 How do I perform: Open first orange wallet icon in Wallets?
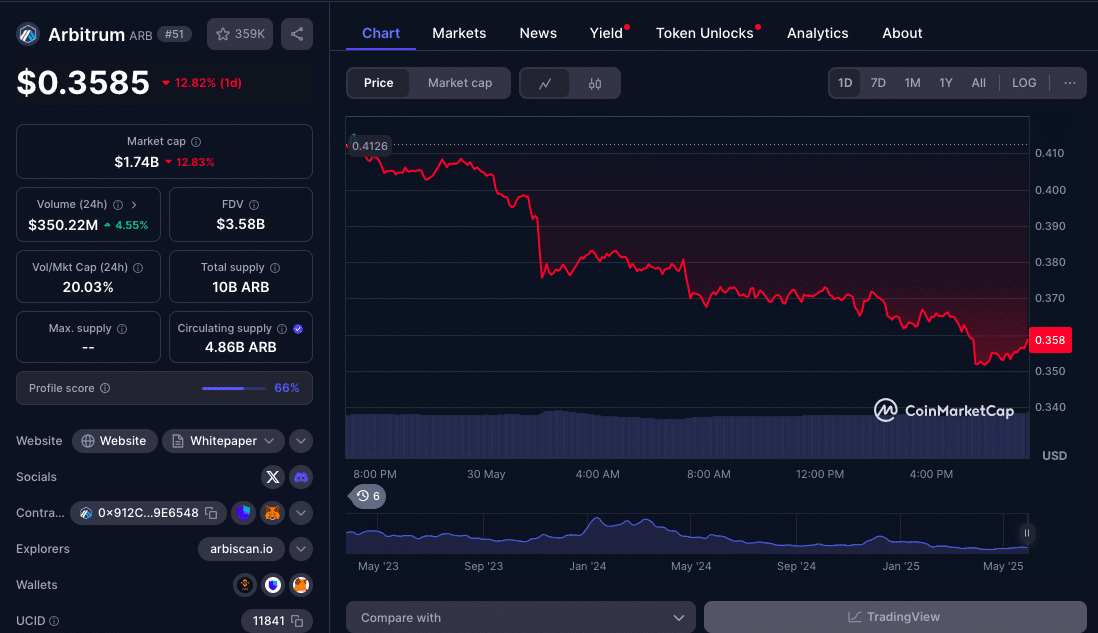[x=245, y=585]
